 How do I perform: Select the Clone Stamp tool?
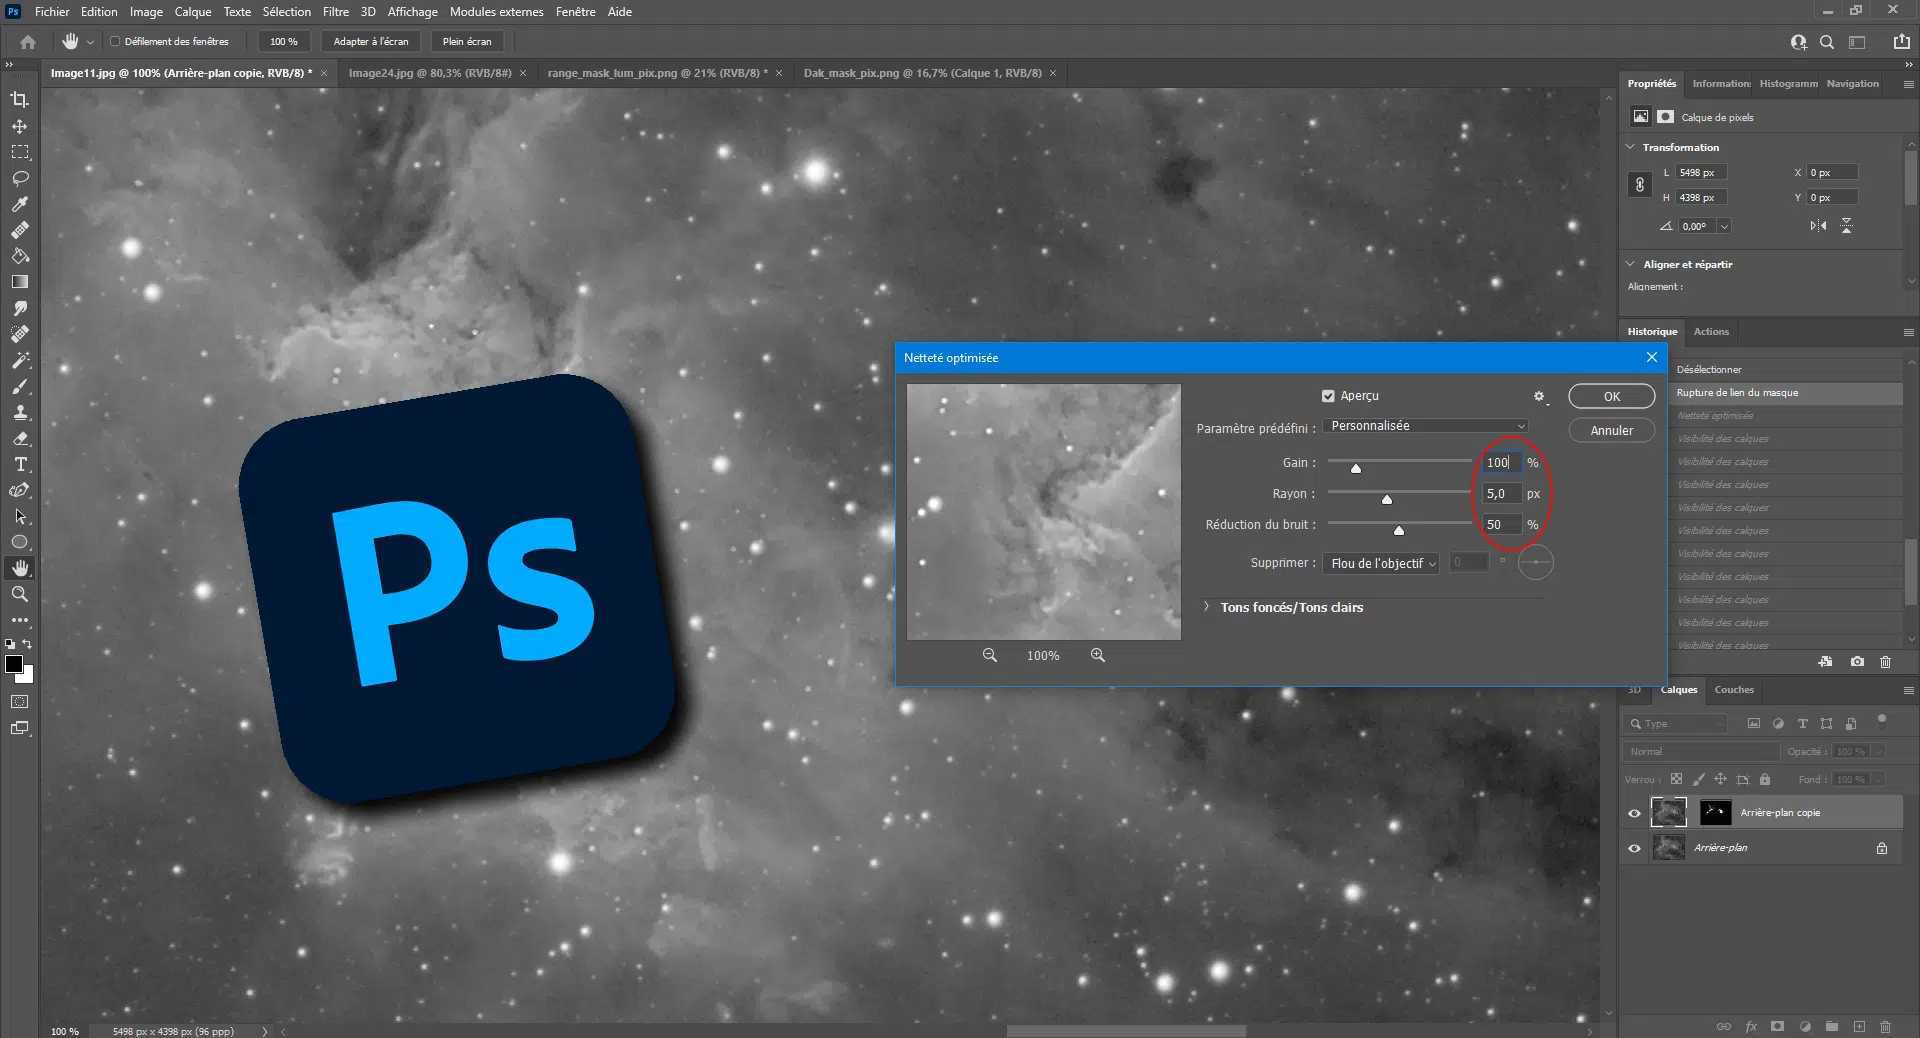(20, 412)
